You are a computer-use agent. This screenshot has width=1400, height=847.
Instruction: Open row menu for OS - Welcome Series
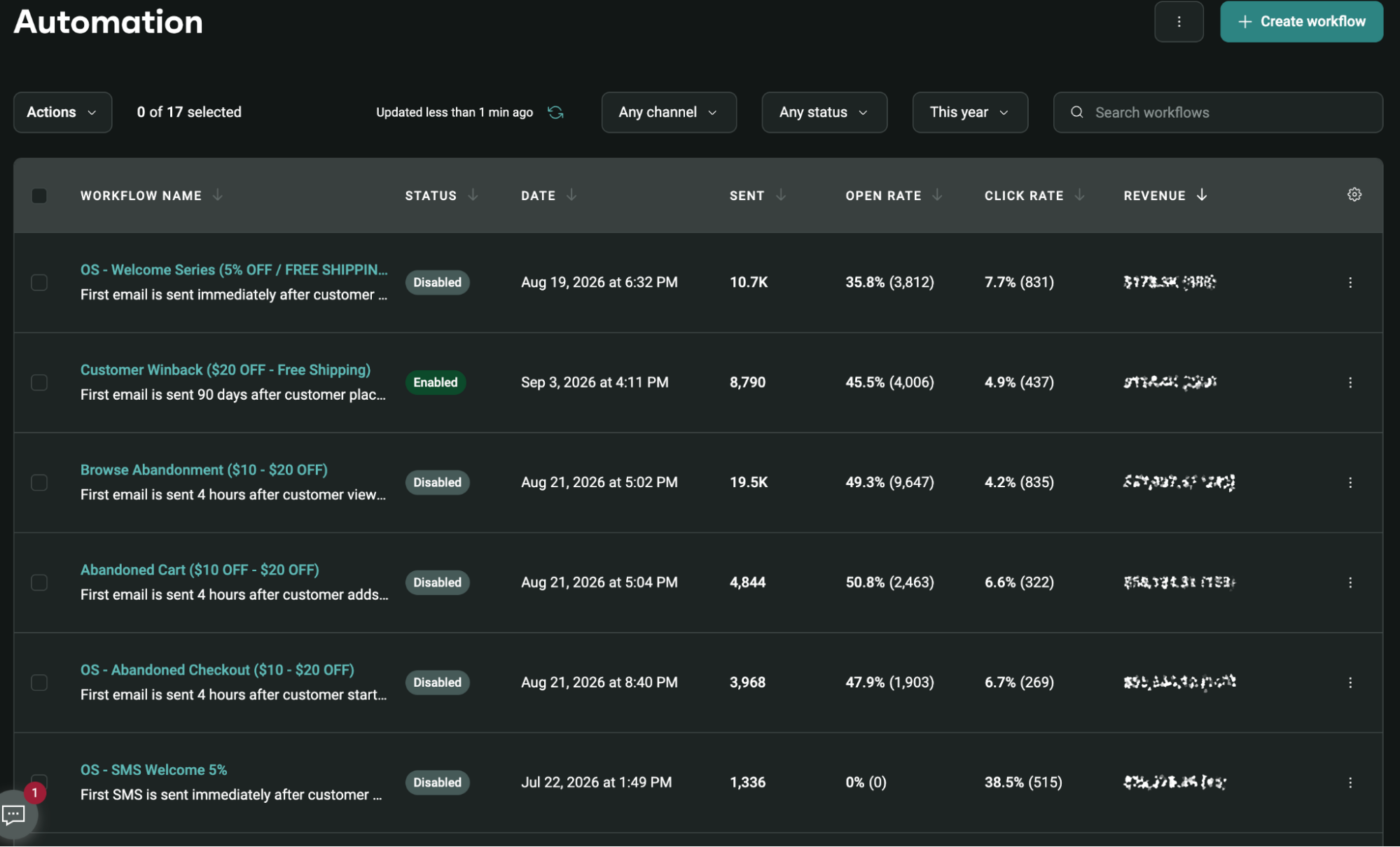pyautogui.click(x=1350, y=283)
